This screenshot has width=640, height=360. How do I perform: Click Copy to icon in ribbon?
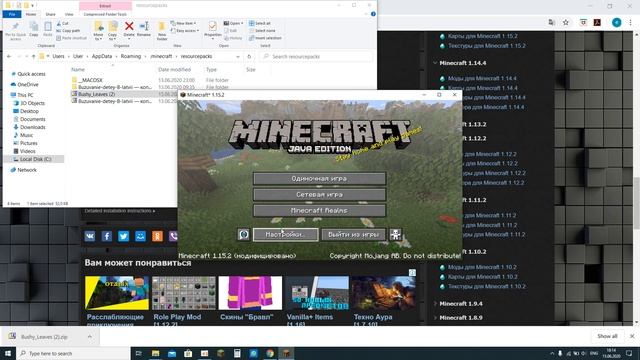[113, 31]
